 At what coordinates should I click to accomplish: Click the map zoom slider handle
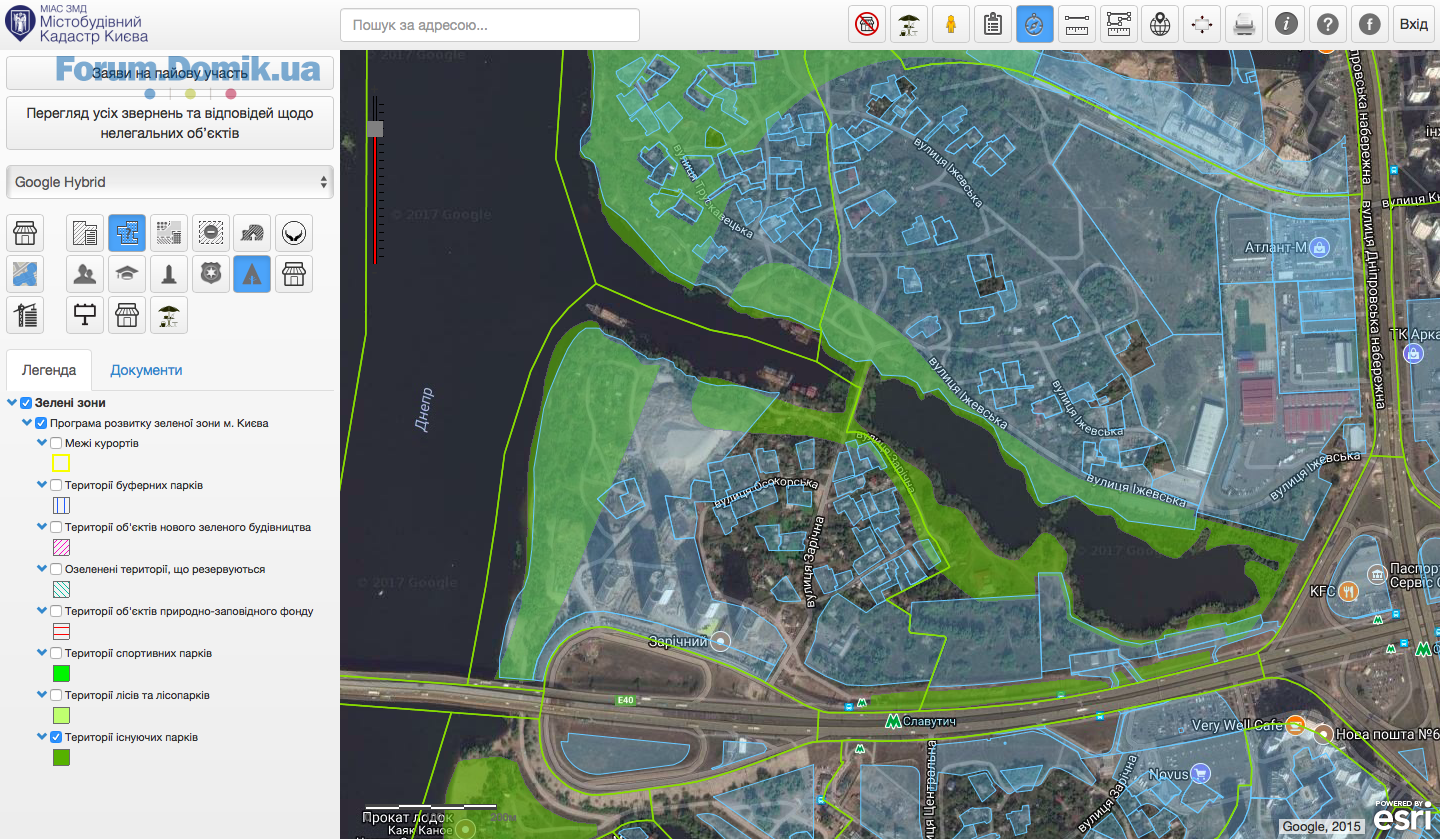tap(375, 129)
